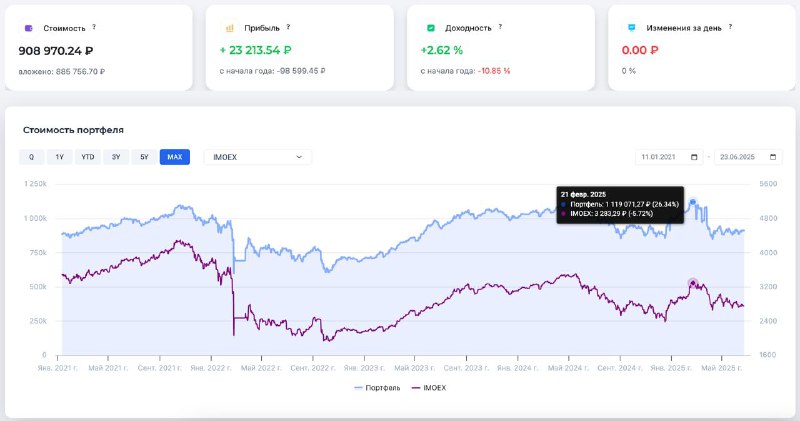Choose the 1Y period button
Image resolution: width=800 pixels, height=421 pixels.
tap(60, 157)
